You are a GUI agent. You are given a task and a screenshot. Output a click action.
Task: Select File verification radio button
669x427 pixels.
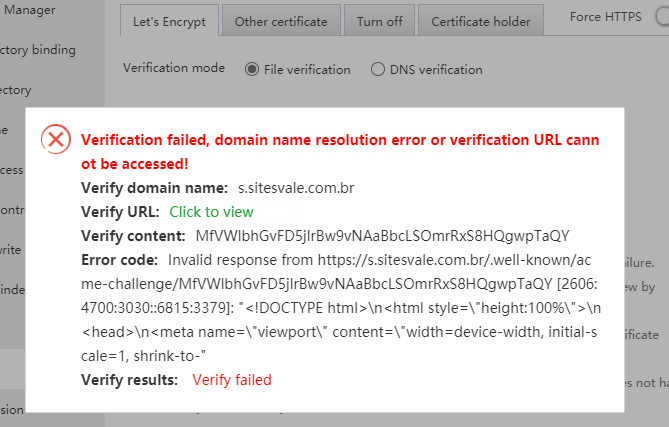click(250, 69)
